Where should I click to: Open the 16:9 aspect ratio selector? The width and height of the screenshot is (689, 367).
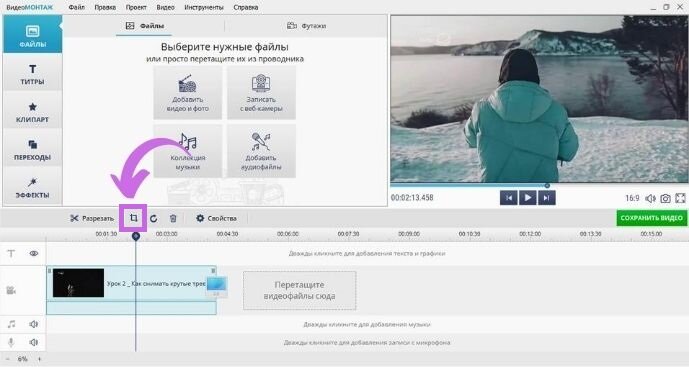click(x=632, y=198)
